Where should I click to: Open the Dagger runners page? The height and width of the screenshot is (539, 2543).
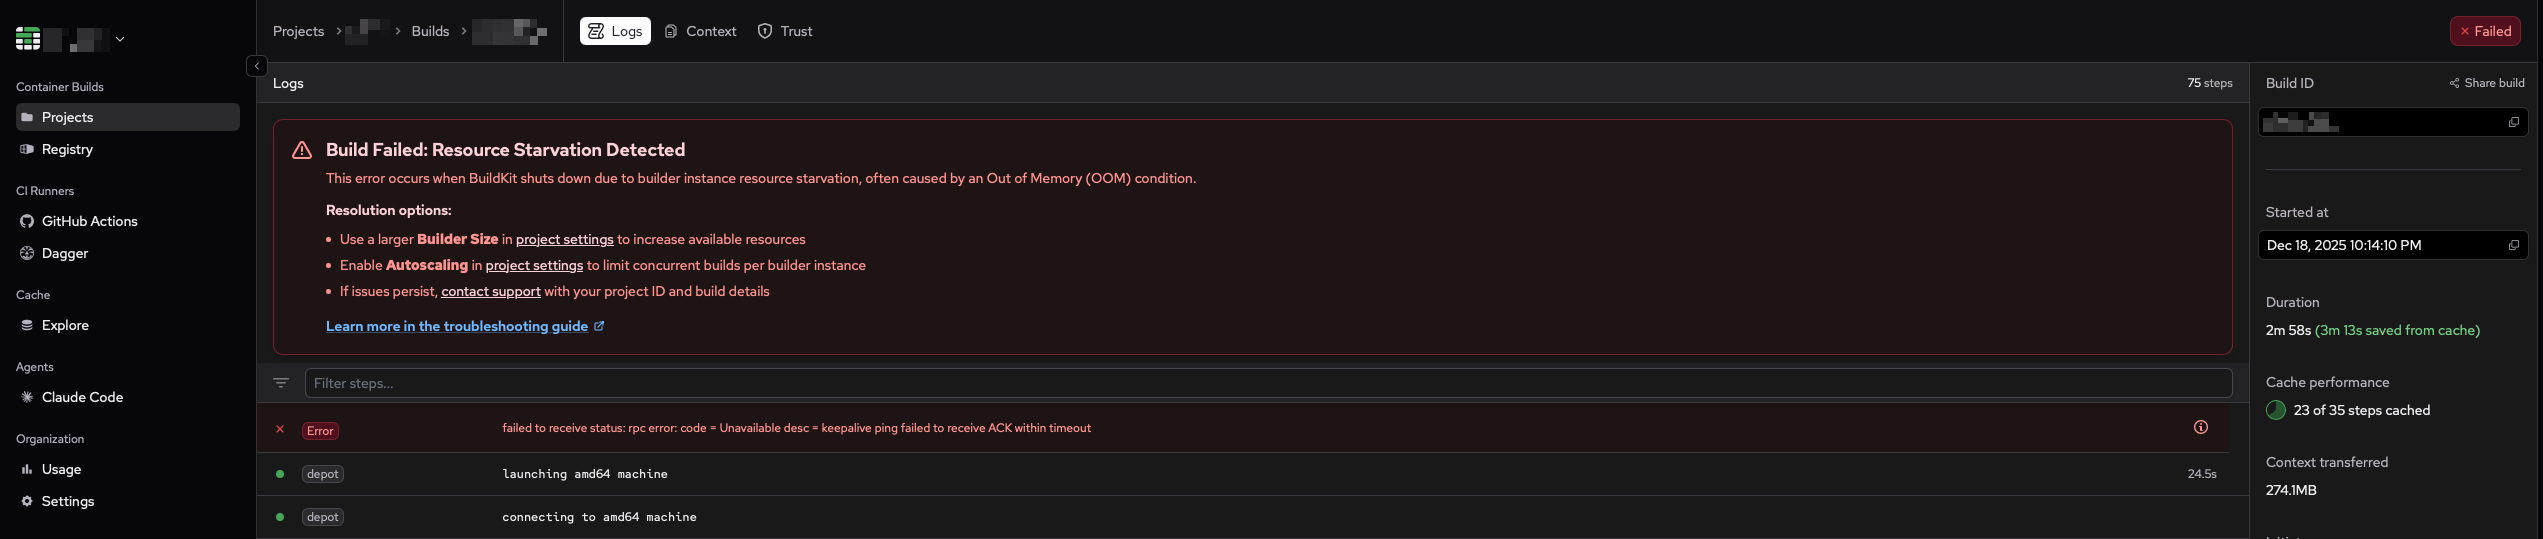[x=64, y=253]
